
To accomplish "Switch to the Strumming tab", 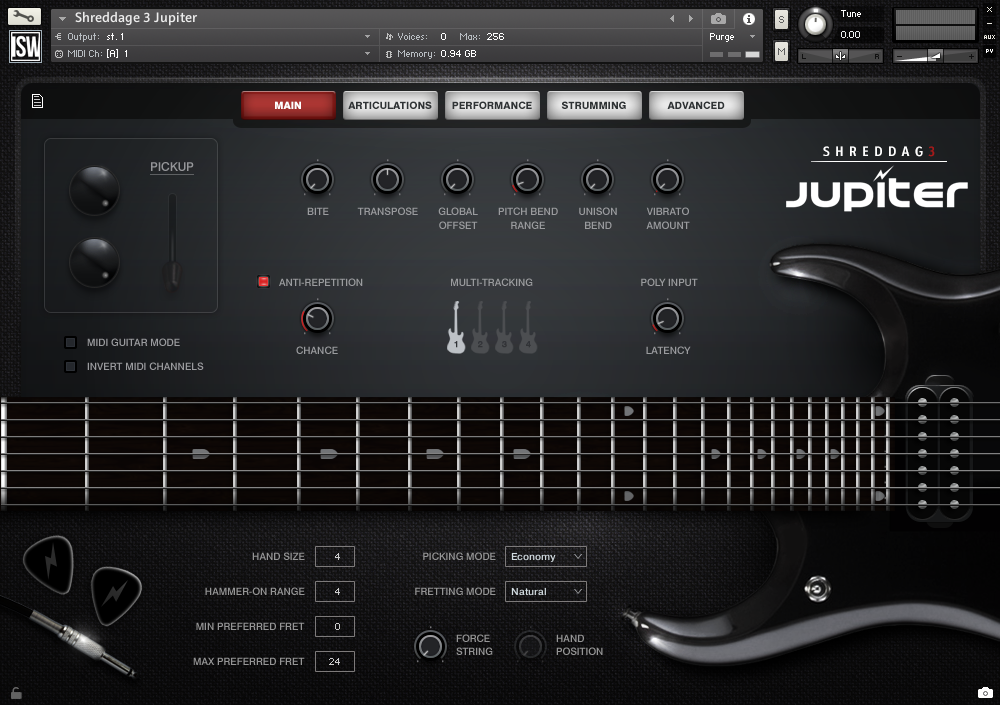I will [x=594, y=104].
